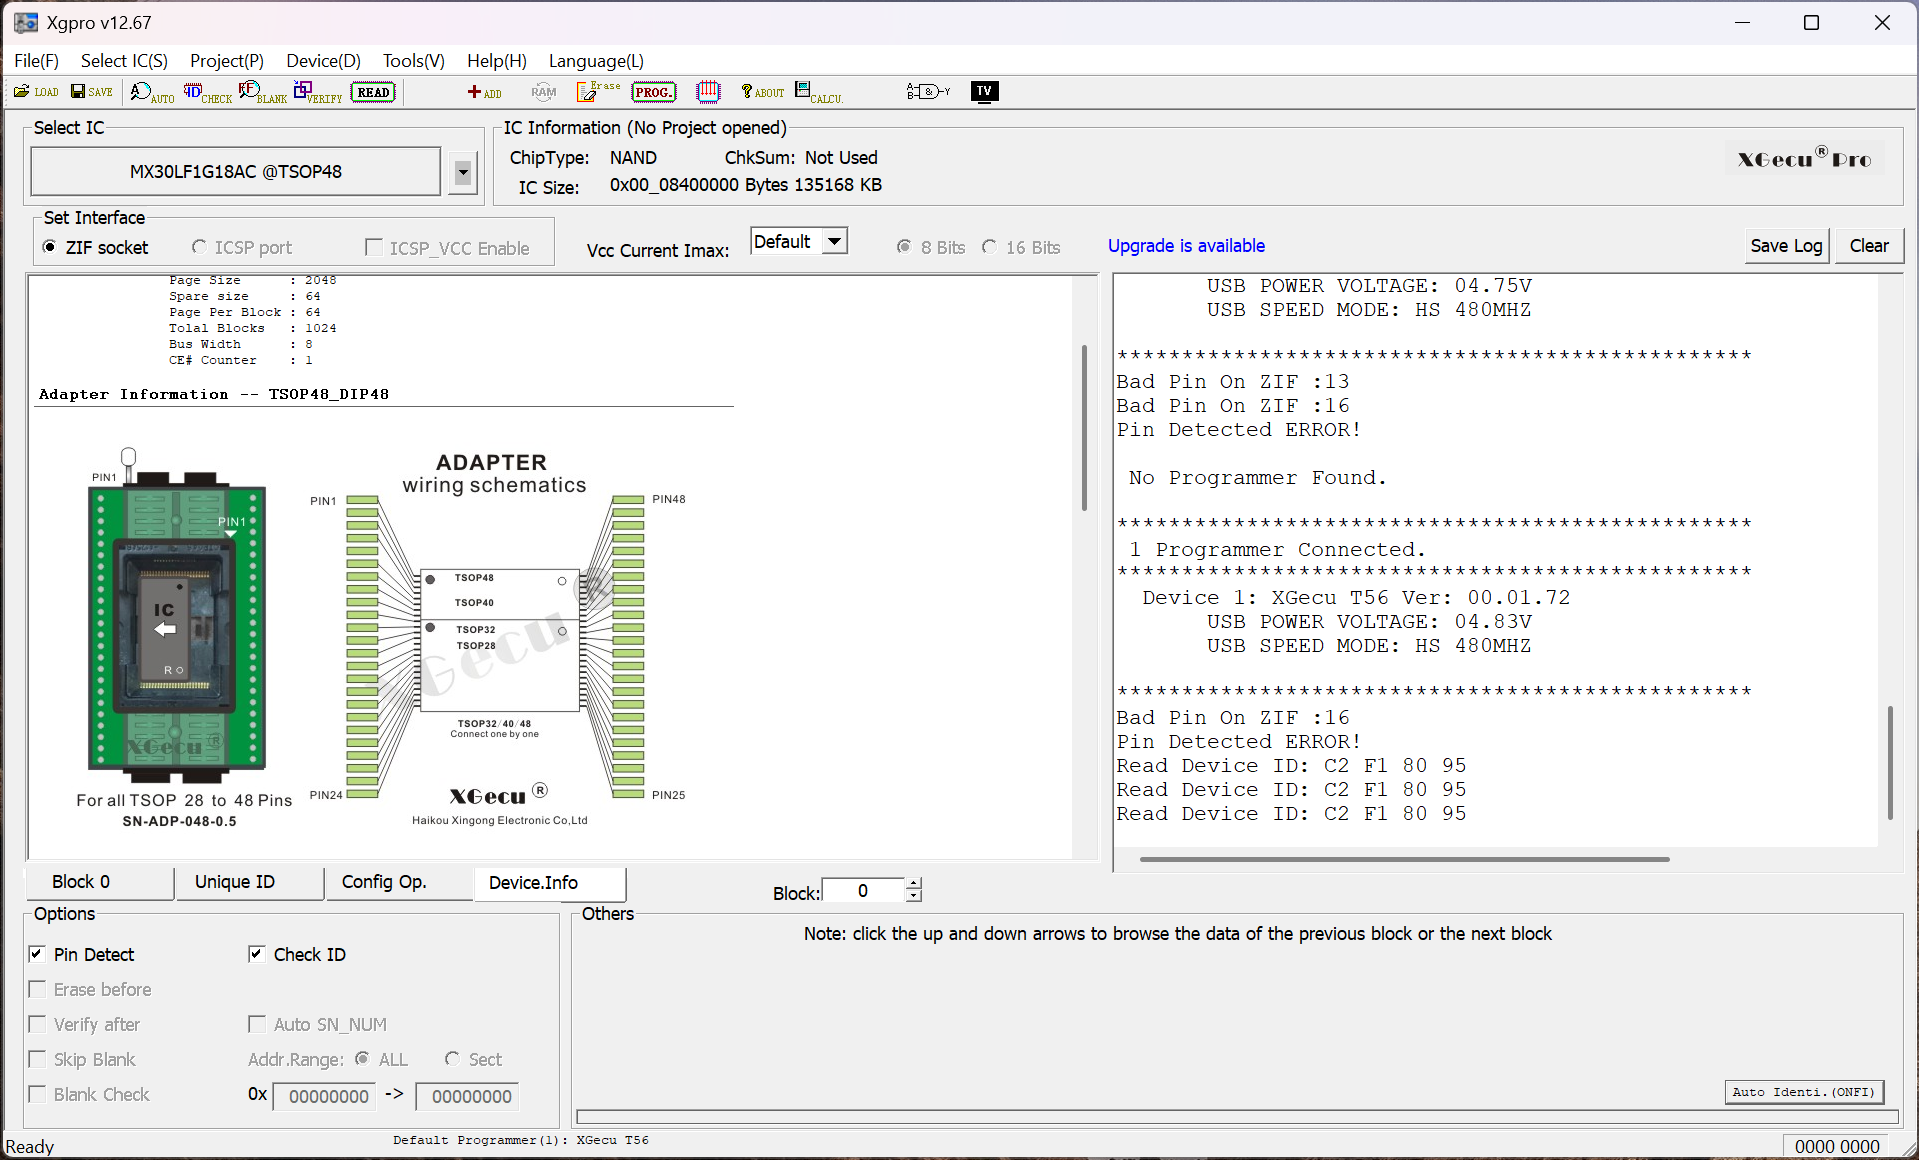Click the SAVE toolbar icon
This screenshot has height=1160, width=1919.
point(91,92)
